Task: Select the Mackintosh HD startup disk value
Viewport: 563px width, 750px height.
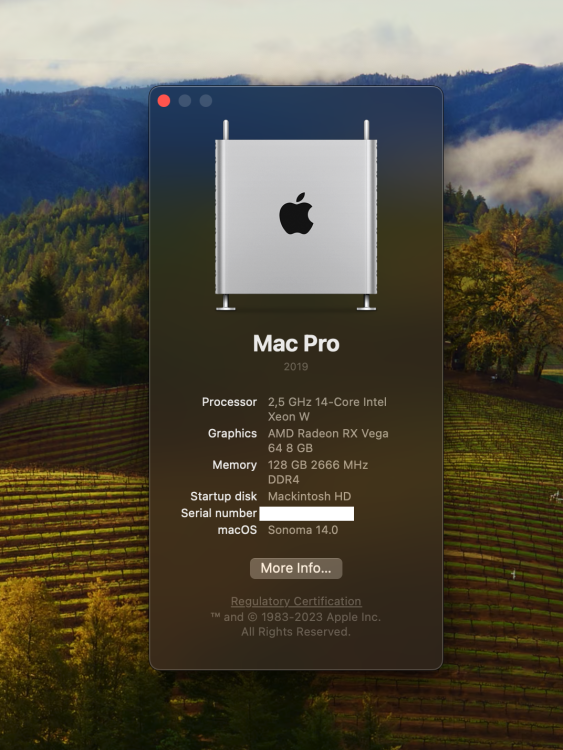Action: point(309,496)
